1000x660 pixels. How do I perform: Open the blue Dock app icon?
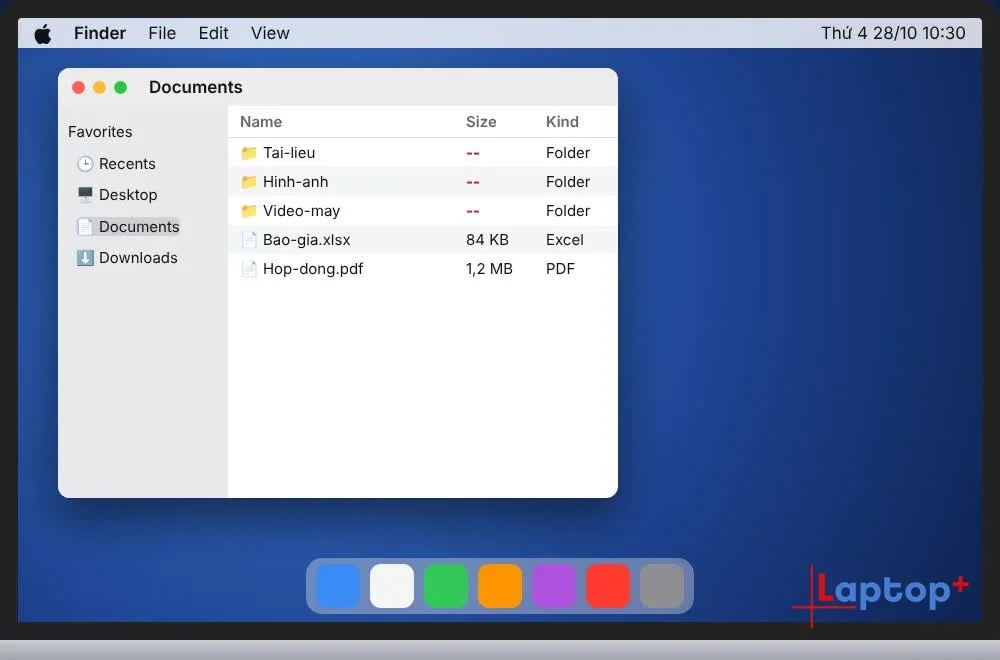pos(337,585)
